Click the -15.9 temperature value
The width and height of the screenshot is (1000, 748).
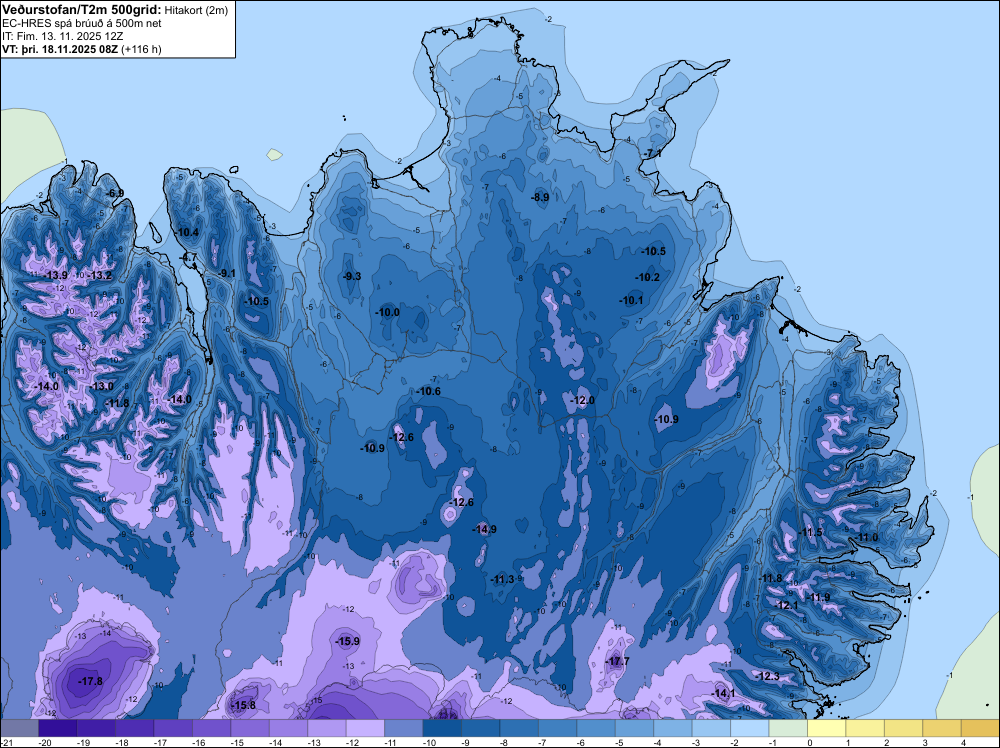pos(348,641)
